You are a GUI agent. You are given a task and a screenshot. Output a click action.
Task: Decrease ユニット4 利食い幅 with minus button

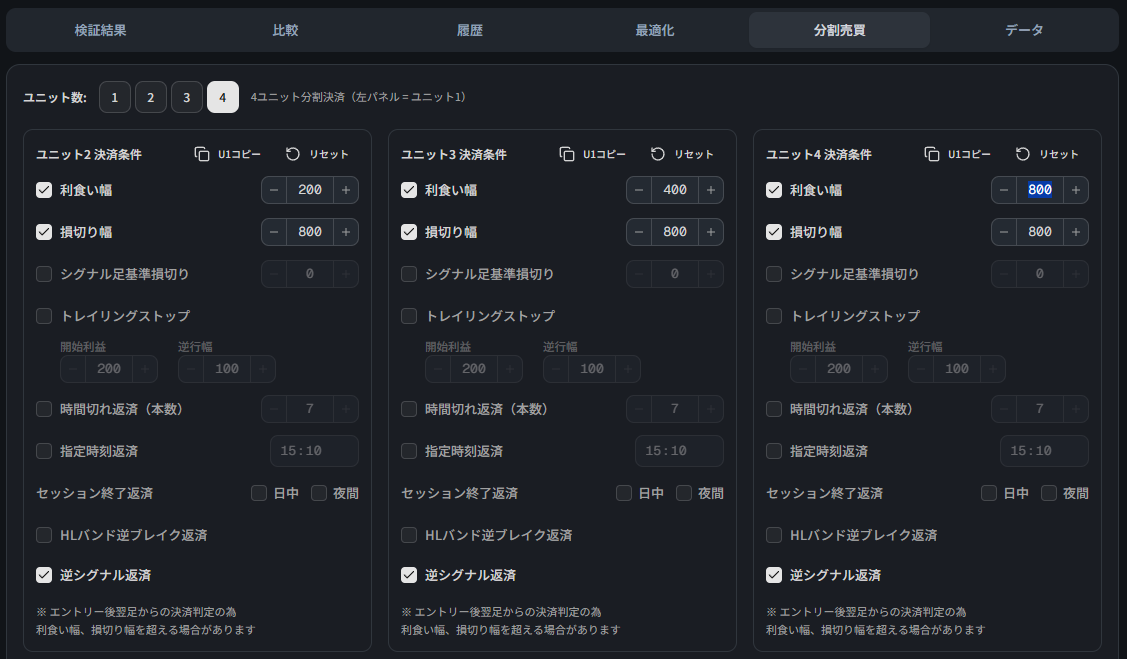click(1004, 190)
